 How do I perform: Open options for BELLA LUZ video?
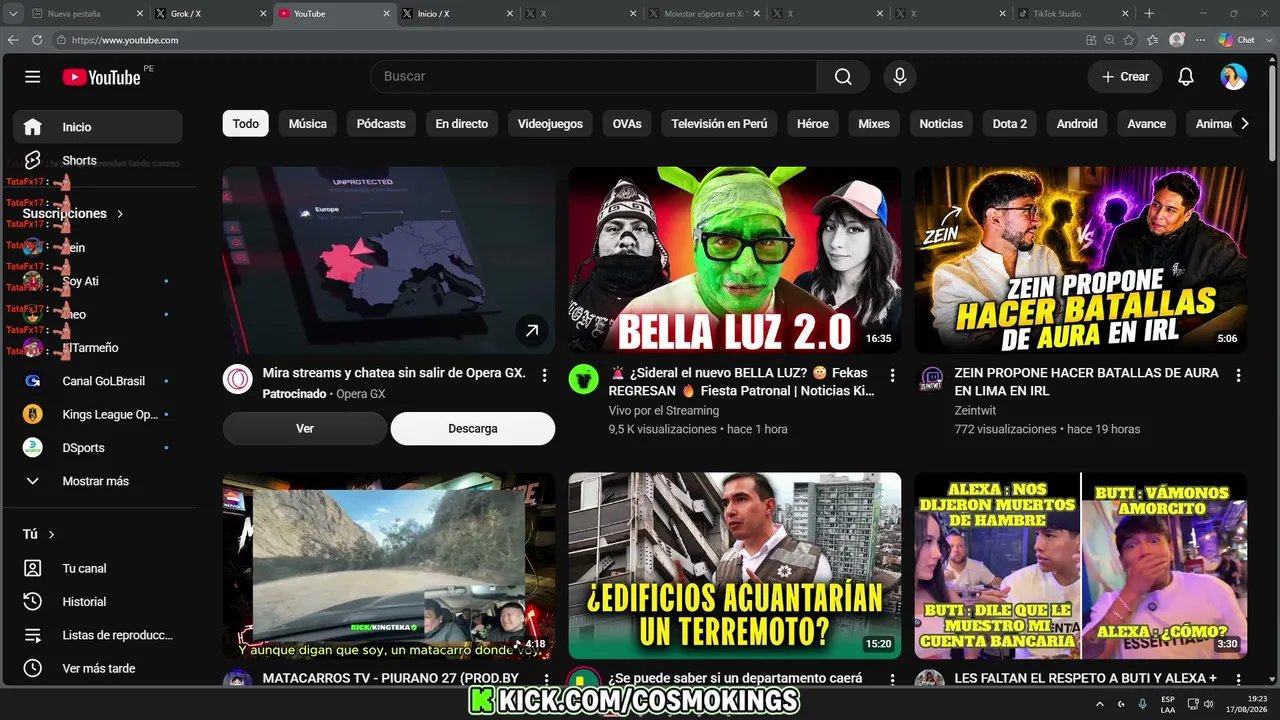click(891, 375)
